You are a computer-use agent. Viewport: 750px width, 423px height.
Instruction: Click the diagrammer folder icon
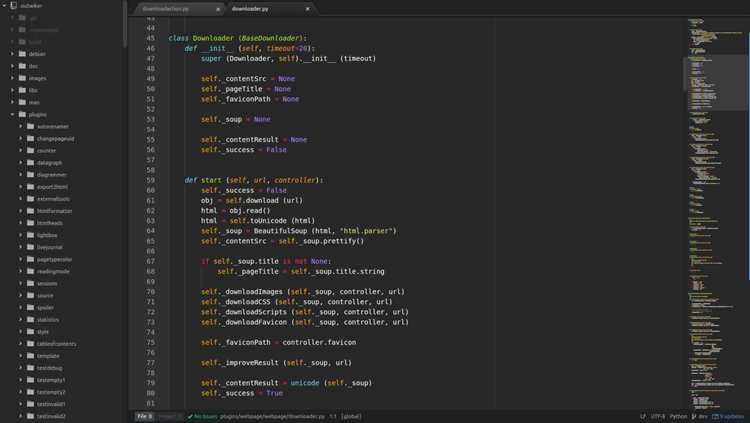(x=31, y=174)
